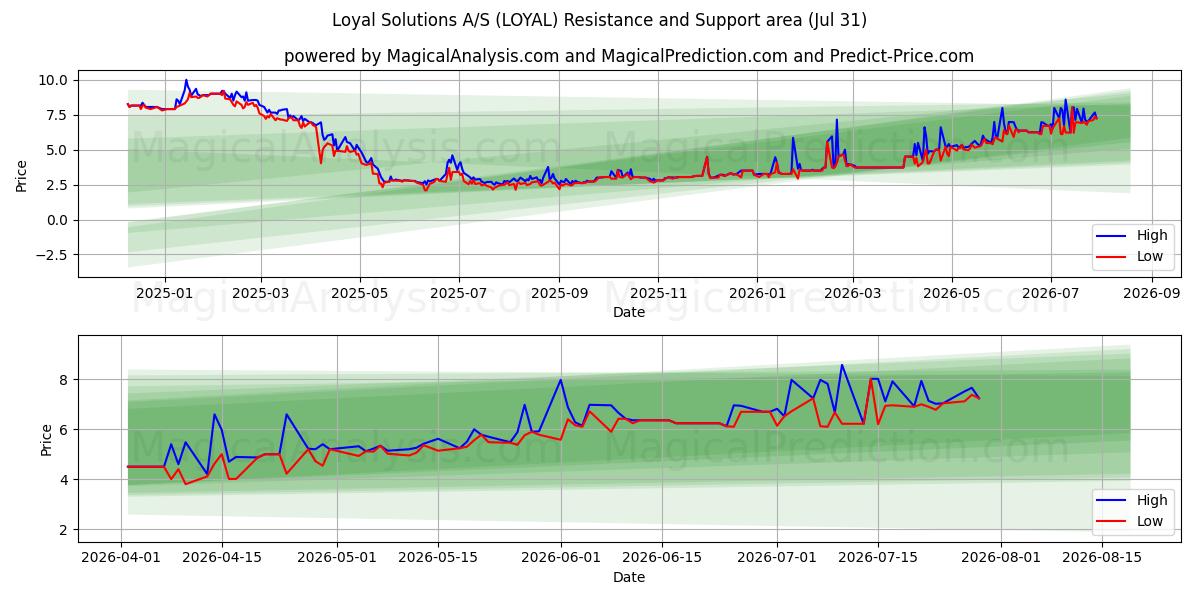
Task: Click the '2025-01' date tick on the top chart
Action: [164, 294]
